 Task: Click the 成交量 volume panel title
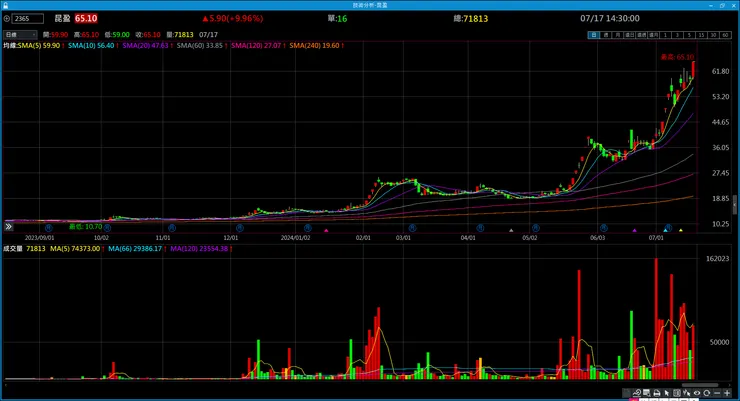[13, 249]
